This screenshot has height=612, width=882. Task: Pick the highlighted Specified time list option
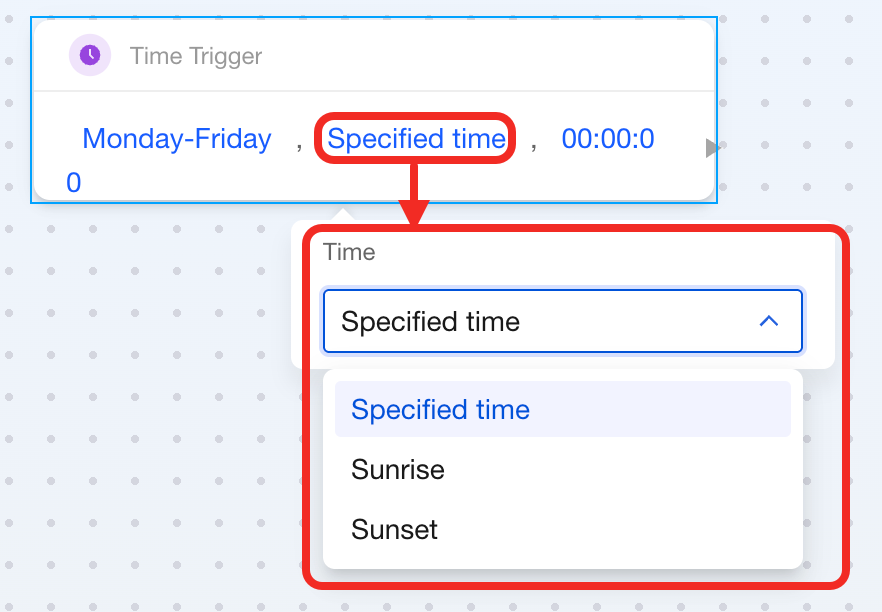click(441, 409)
